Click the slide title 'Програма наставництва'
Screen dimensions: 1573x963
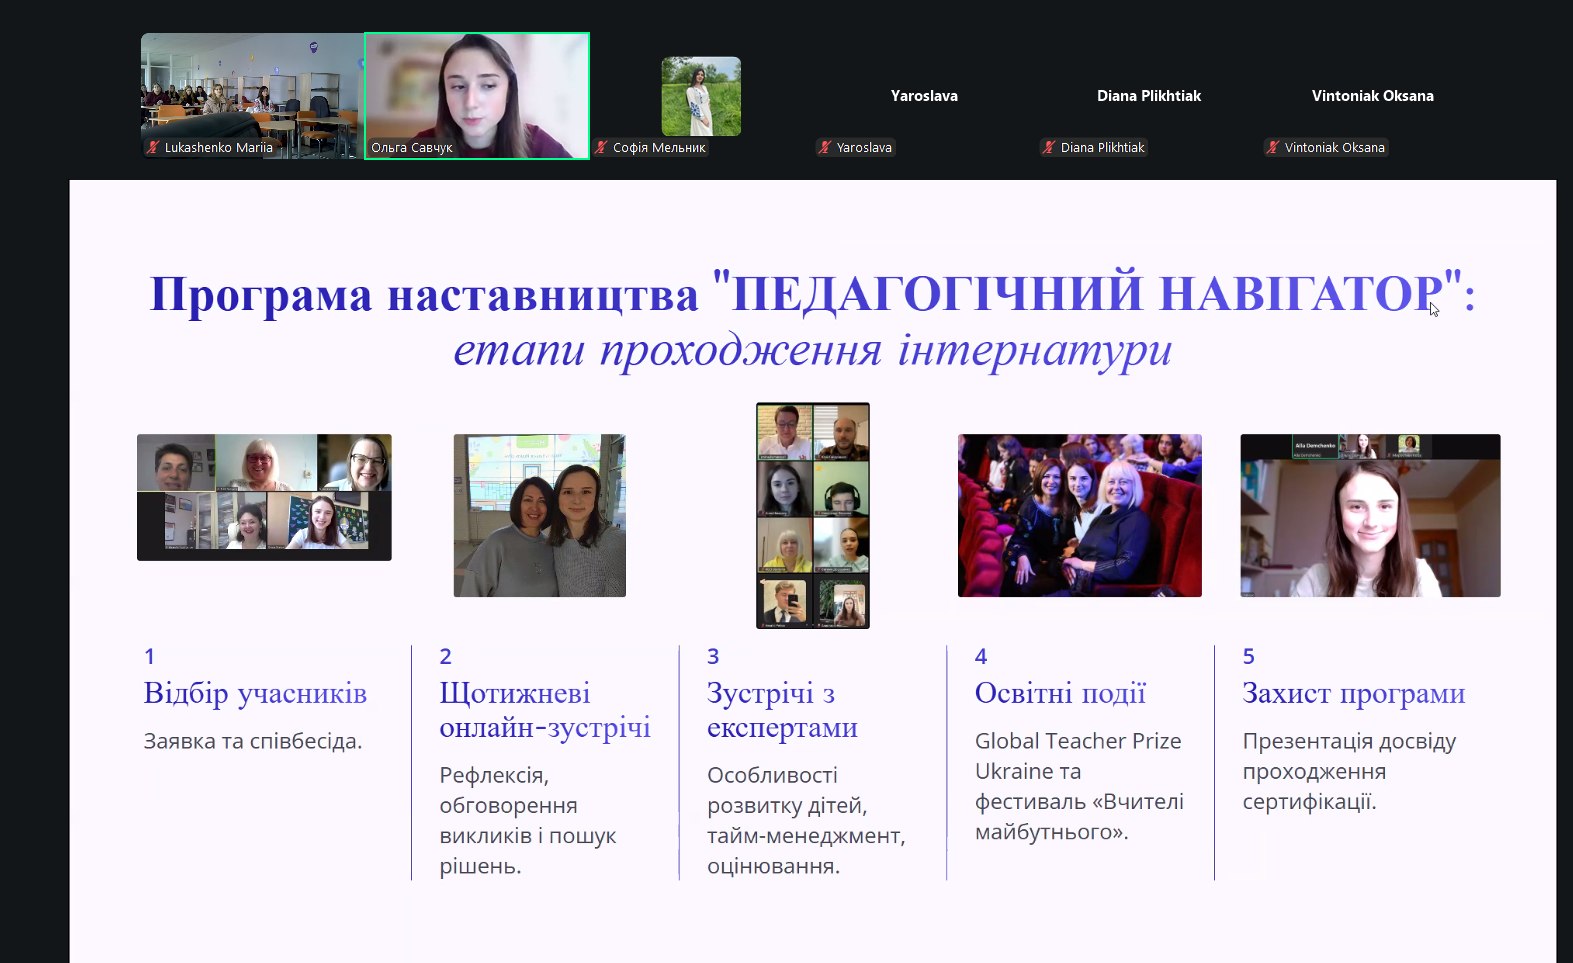(424, 295)
